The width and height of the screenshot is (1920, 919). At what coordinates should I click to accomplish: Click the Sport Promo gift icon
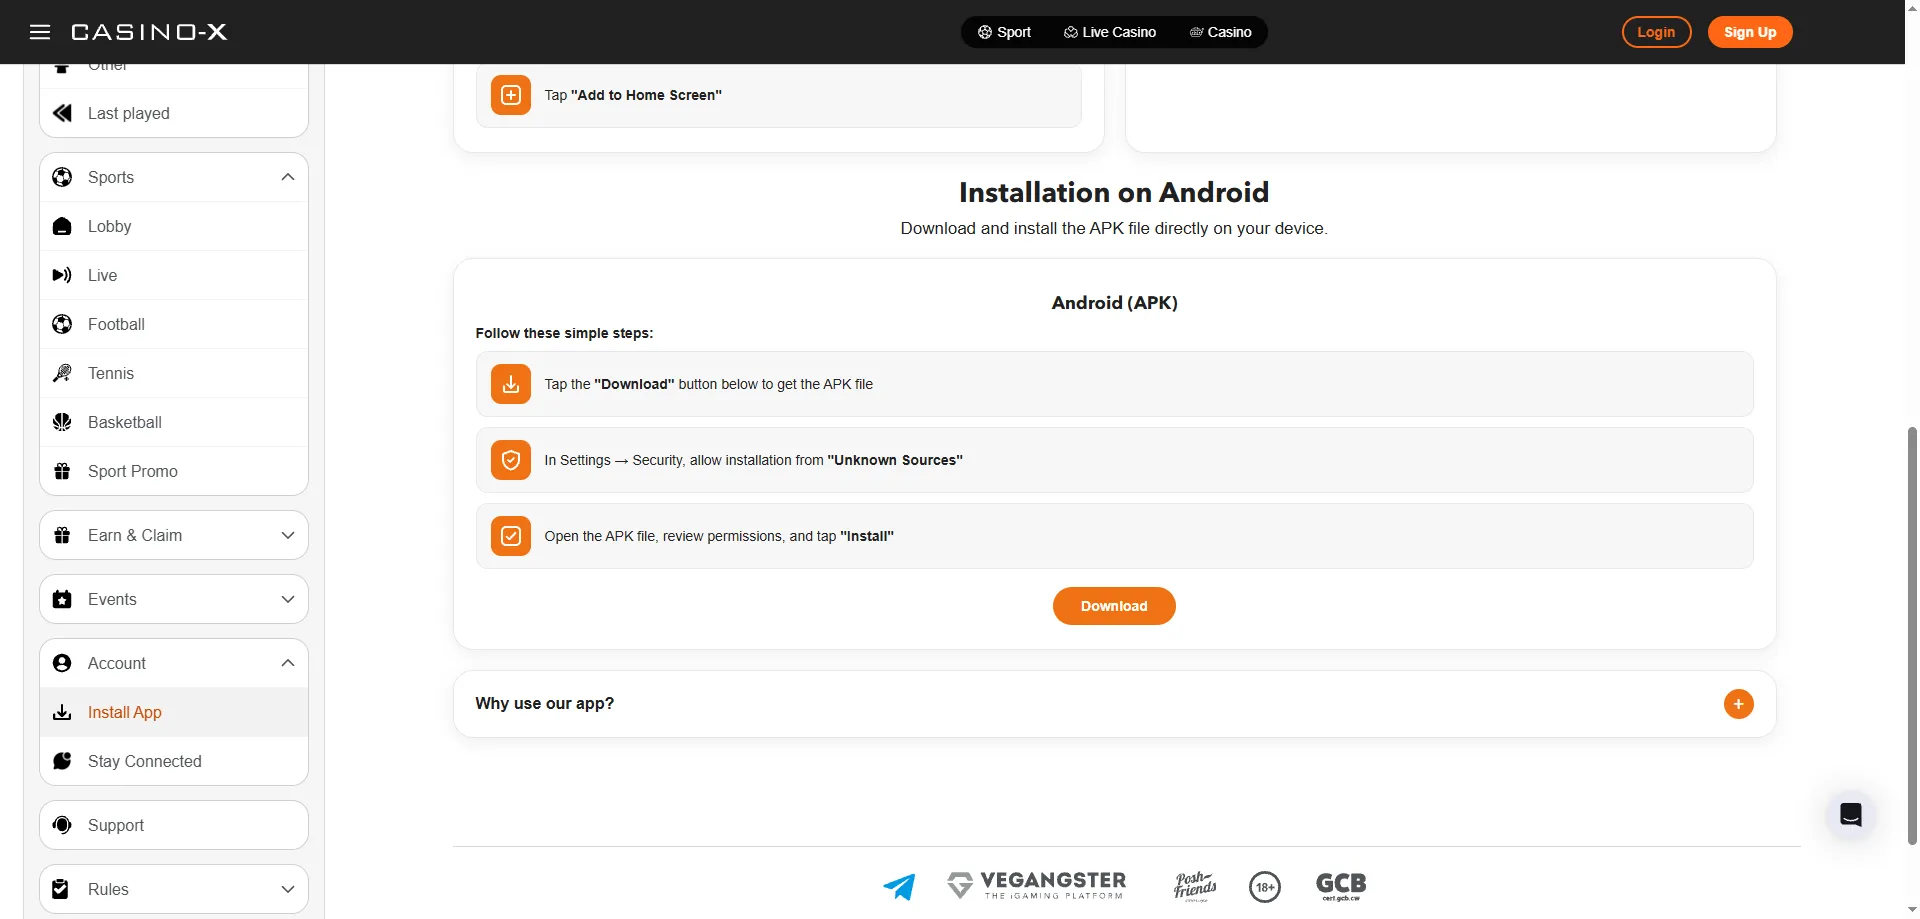point(62,471)
